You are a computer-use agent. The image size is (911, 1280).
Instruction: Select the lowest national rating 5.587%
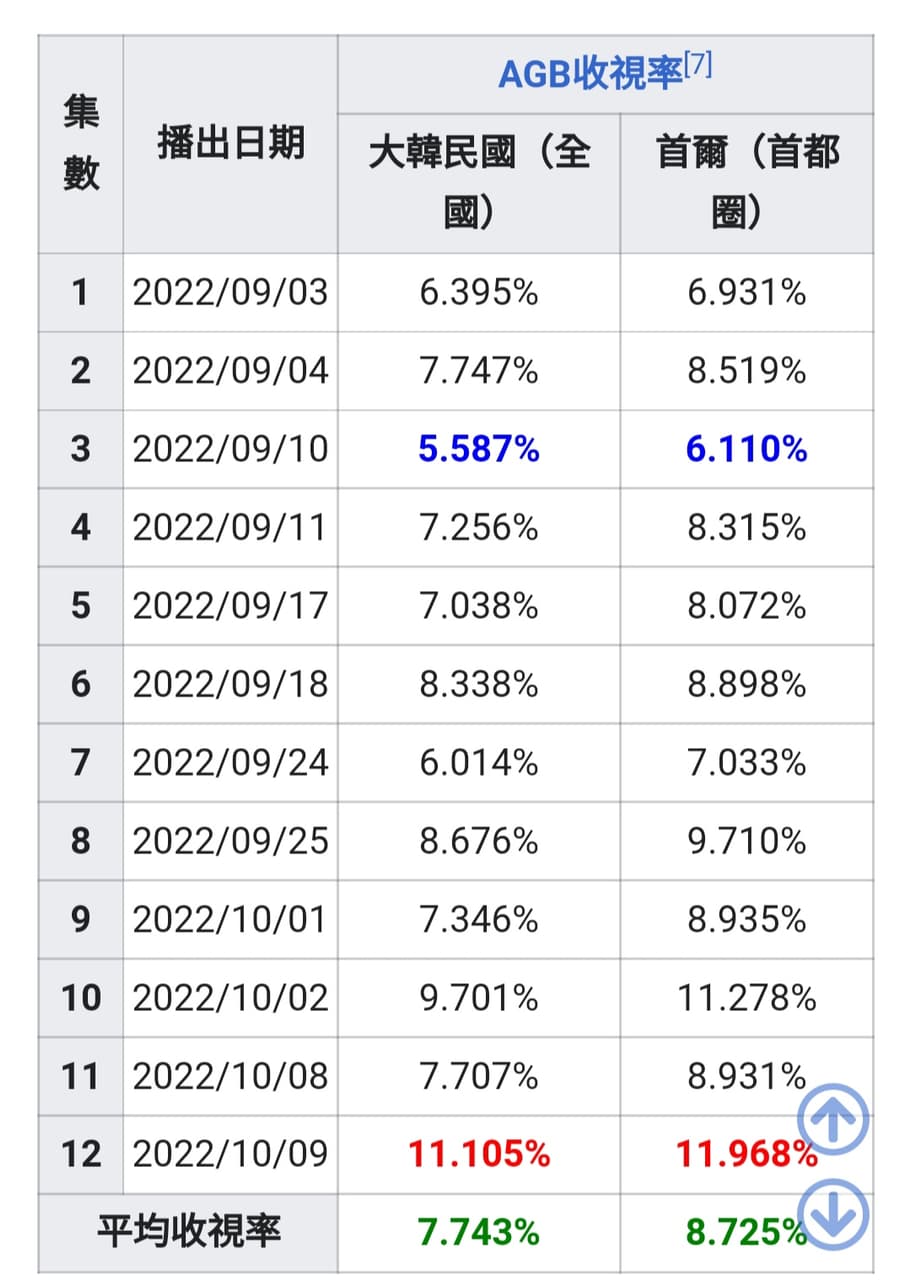tap(479, 449)
